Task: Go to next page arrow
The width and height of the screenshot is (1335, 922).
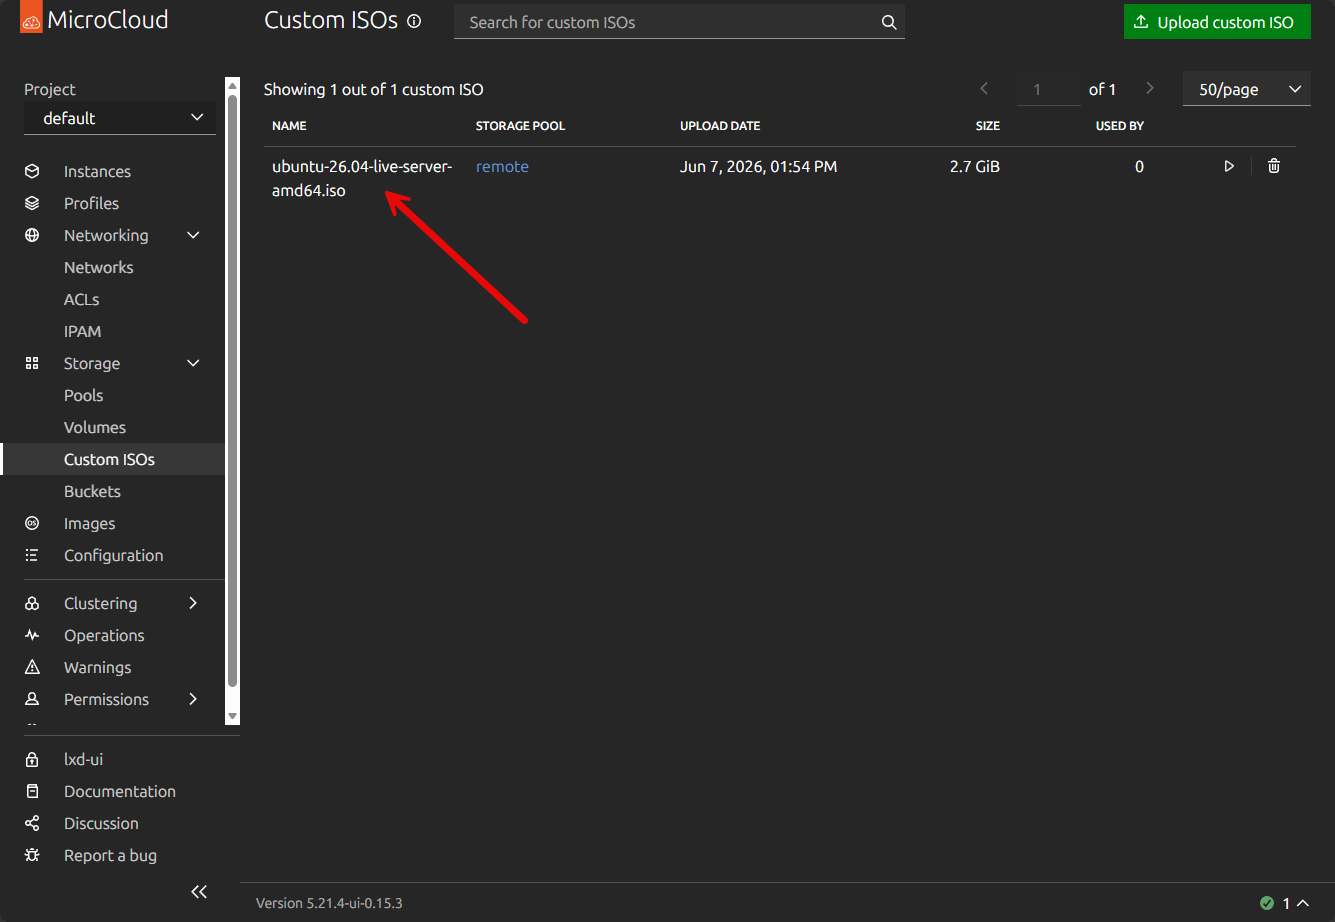Action: click(1150, 88)
